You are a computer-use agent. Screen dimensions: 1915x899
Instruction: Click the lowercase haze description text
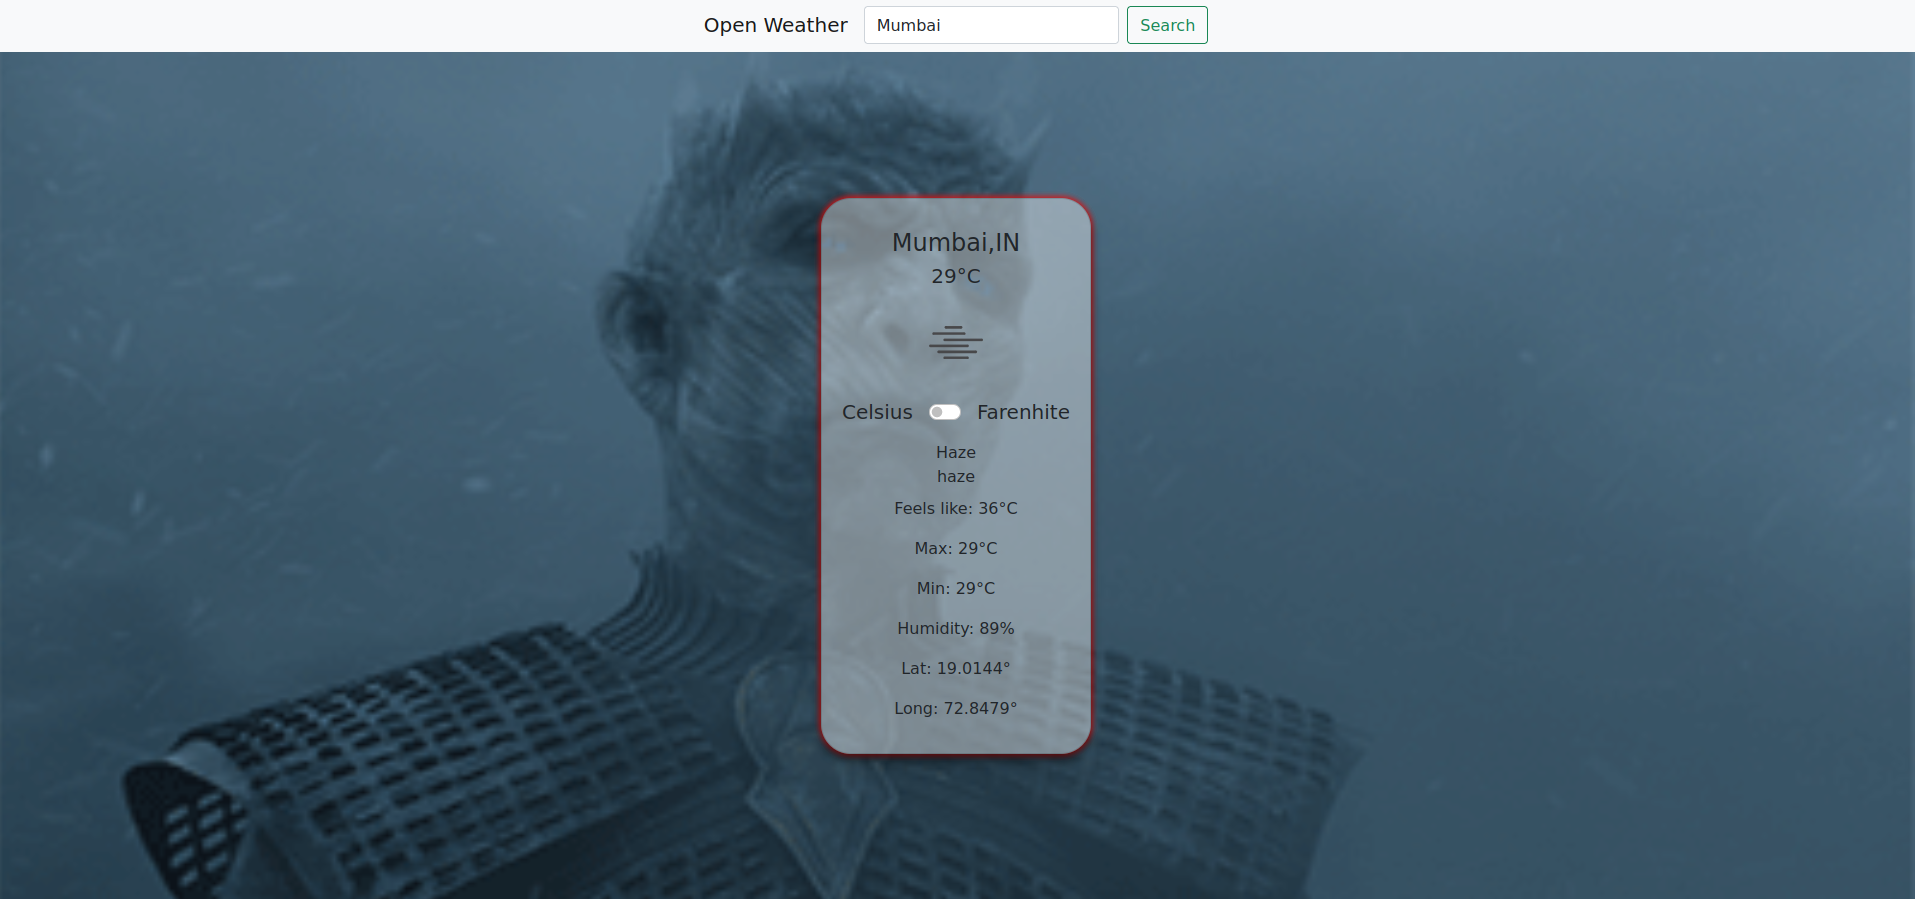pos(955,476)
